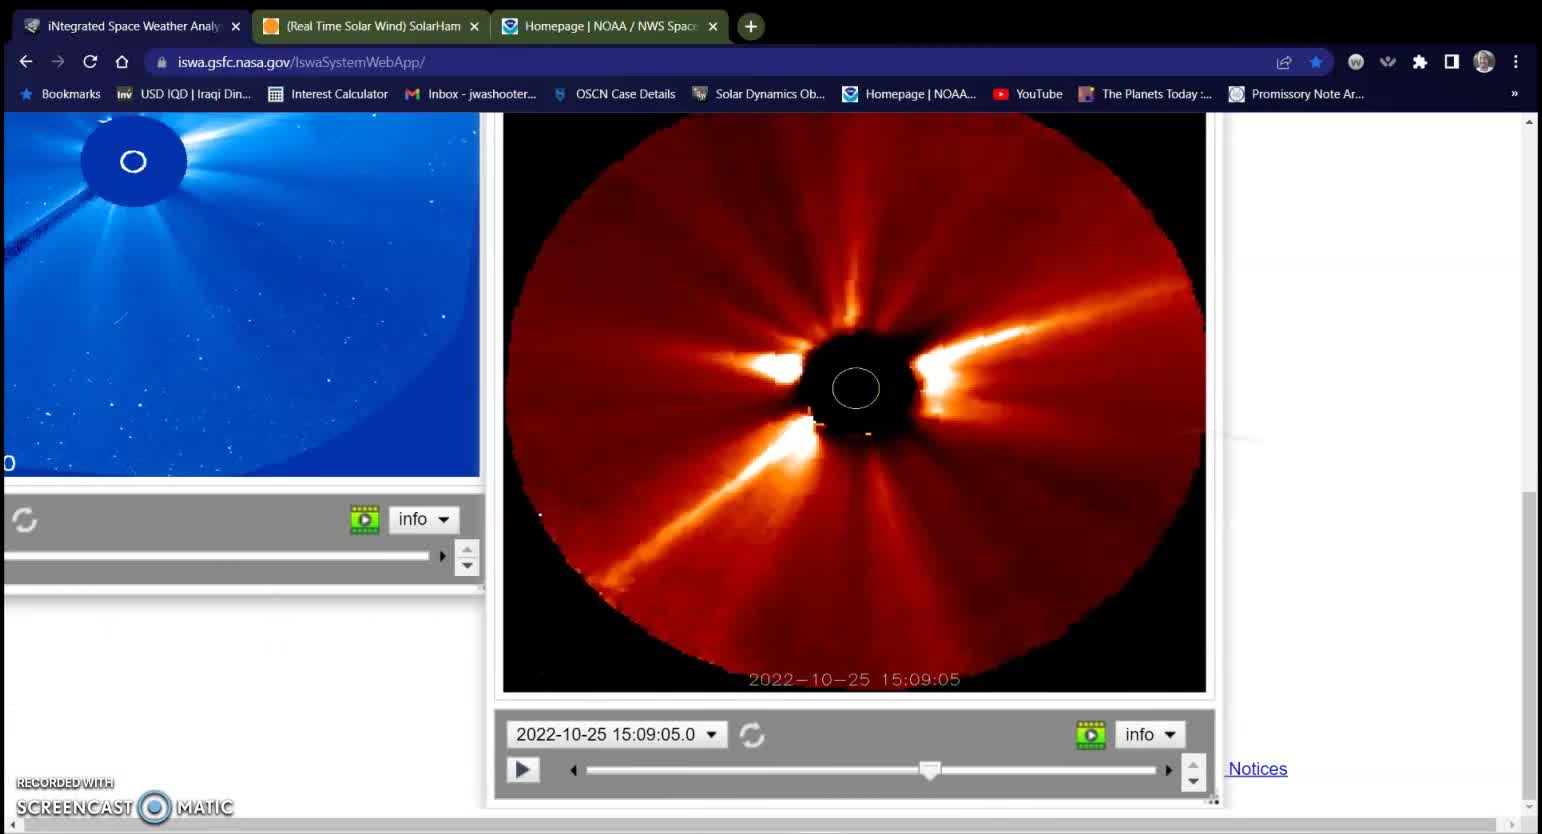
Task: Click the red LASCO C2 coronagraph image
Action: click(854, 402)
